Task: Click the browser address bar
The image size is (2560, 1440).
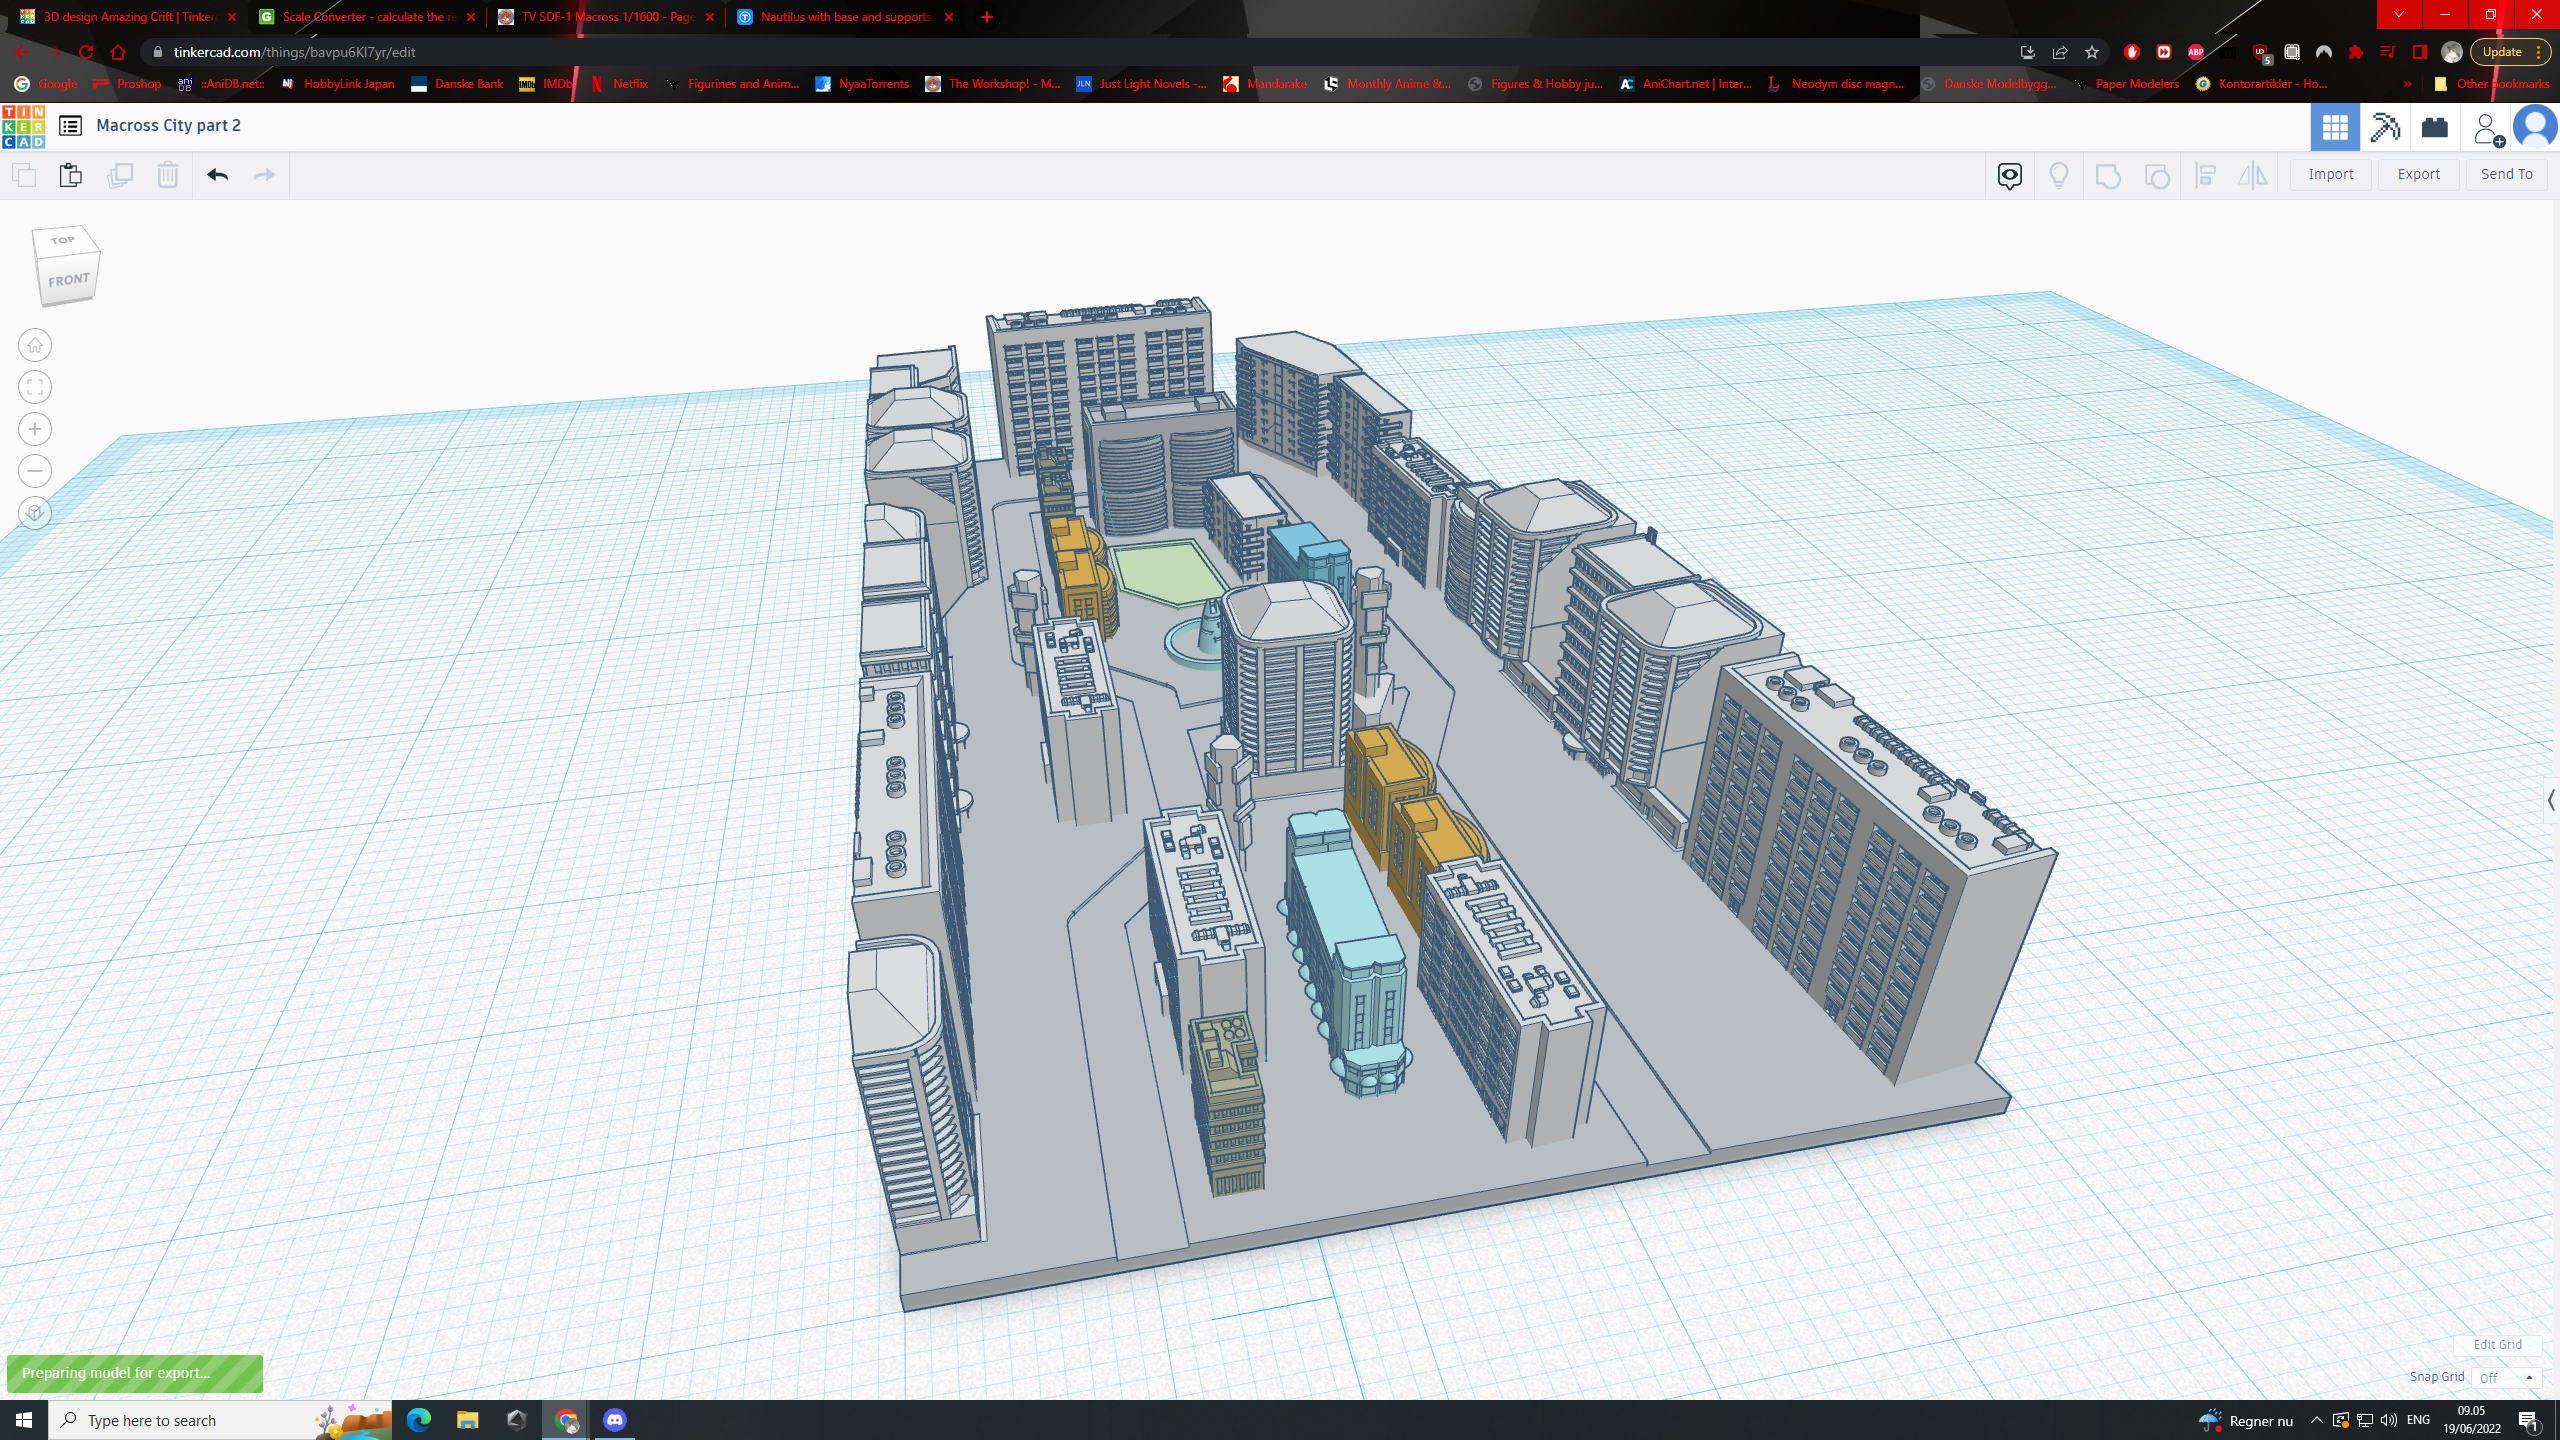Action: 1080,52
